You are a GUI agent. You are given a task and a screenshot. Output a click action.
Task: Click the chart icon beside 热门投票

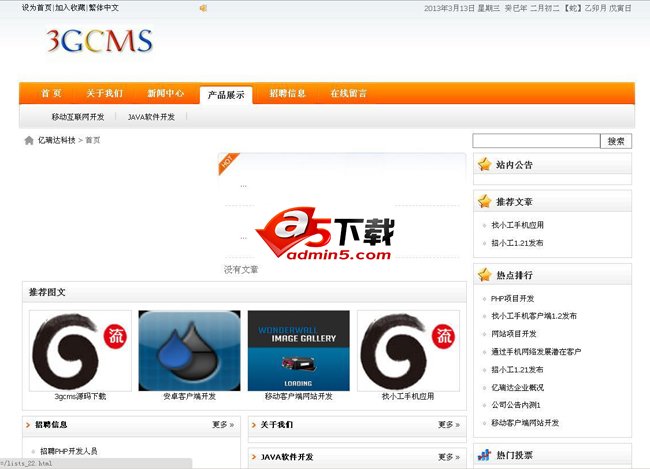(484, 455)
